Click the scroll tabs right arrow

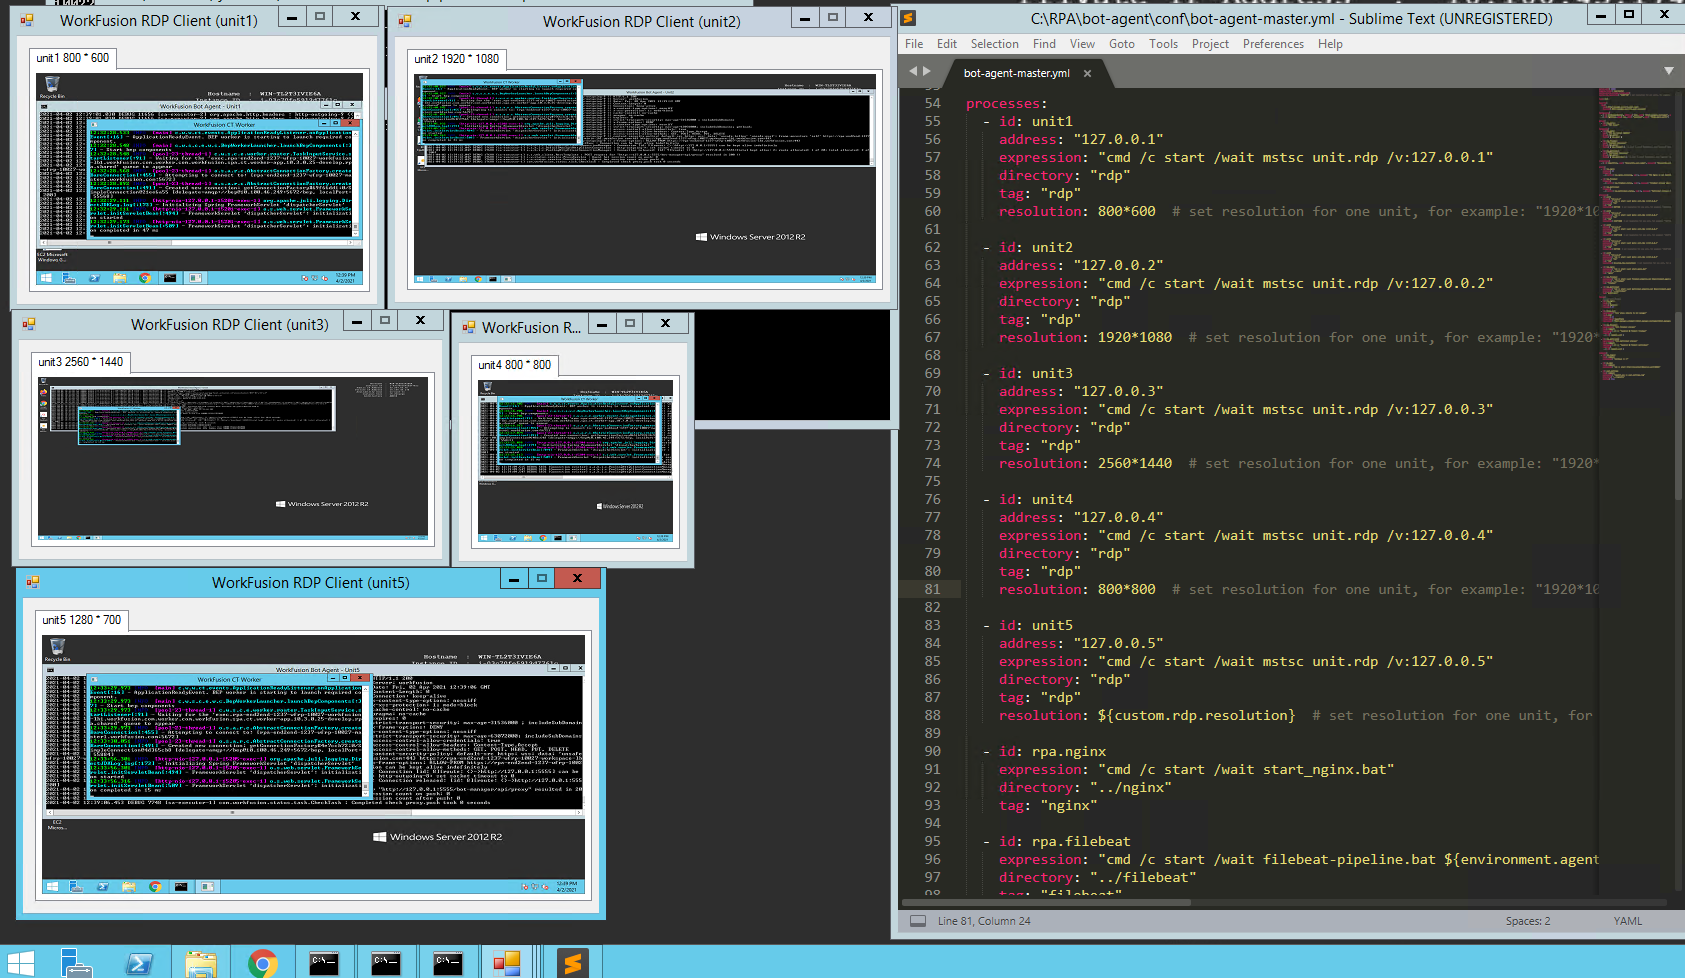(x=927, y=71)
